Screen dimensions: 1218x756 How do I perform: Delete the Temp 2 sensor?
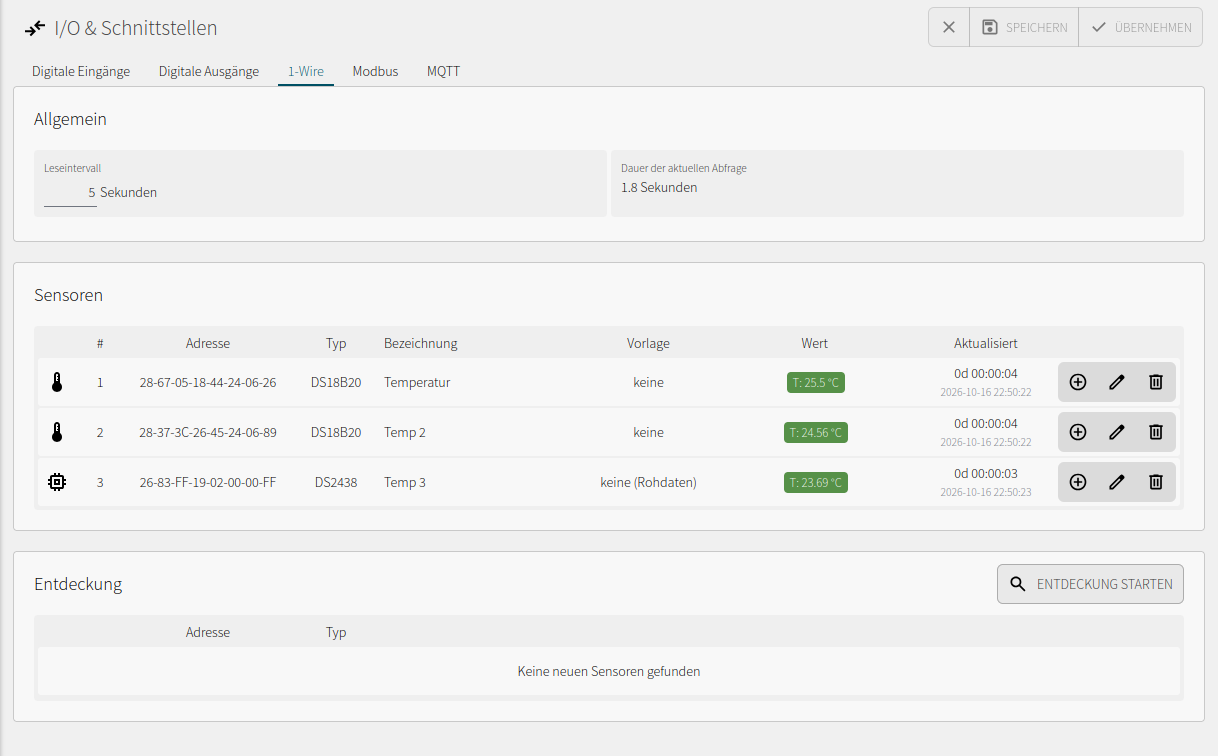pos(1156,432)
